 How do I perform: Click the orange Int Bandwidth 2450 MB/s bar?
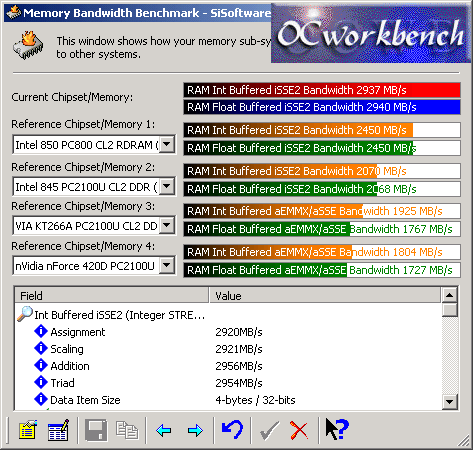322,130
